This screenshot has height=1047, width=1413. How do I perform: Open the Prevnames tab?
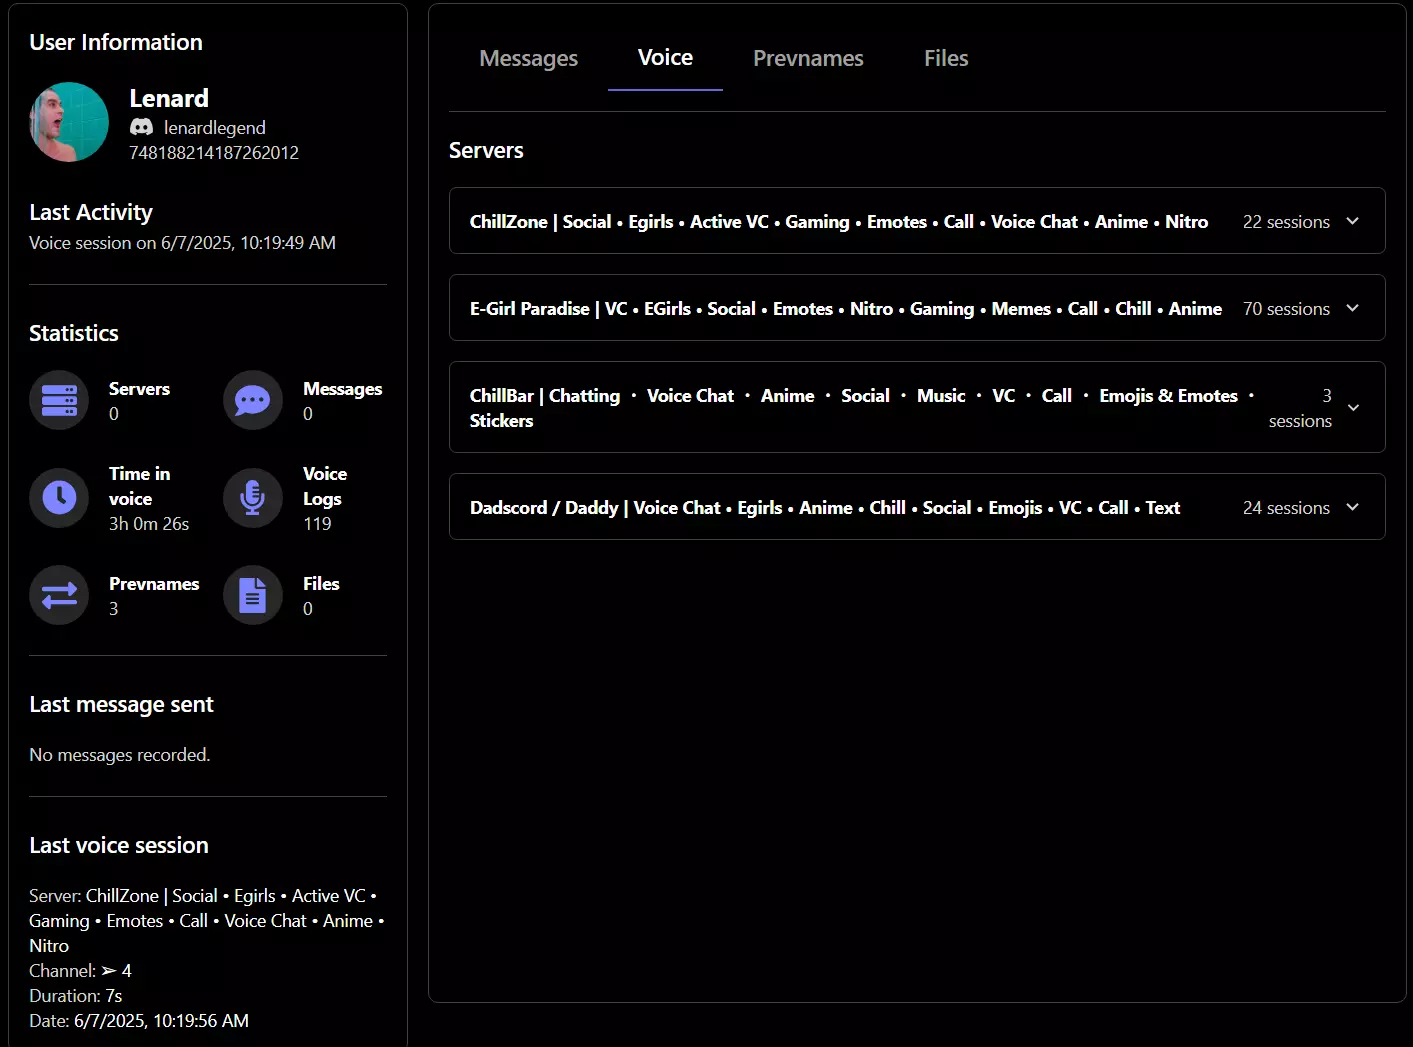(x=808, y=58)
